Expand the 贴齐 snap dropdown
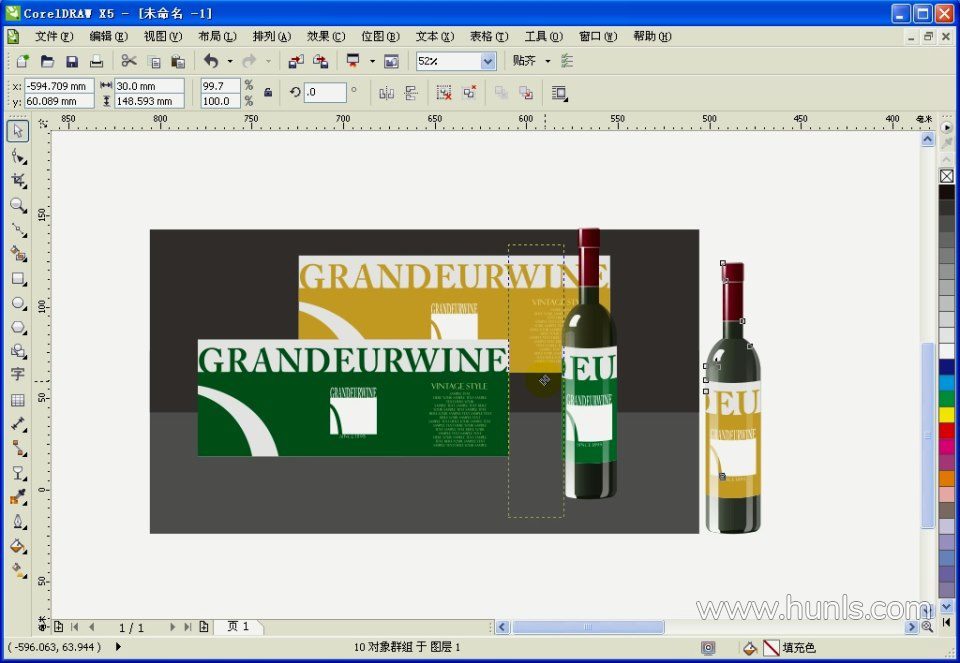This screenshot has height=663, width=960. click(547, 62)
